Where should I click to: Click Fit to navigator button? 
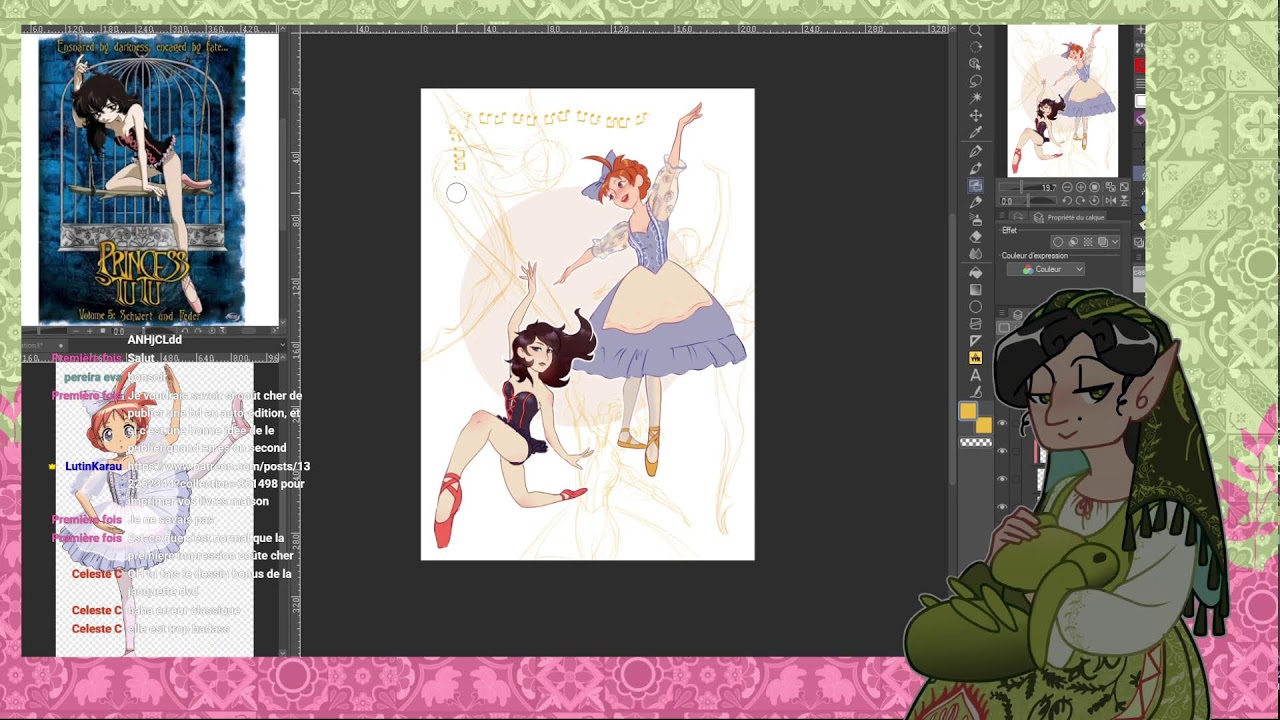pyautogui.click(x=1094, y=187)
